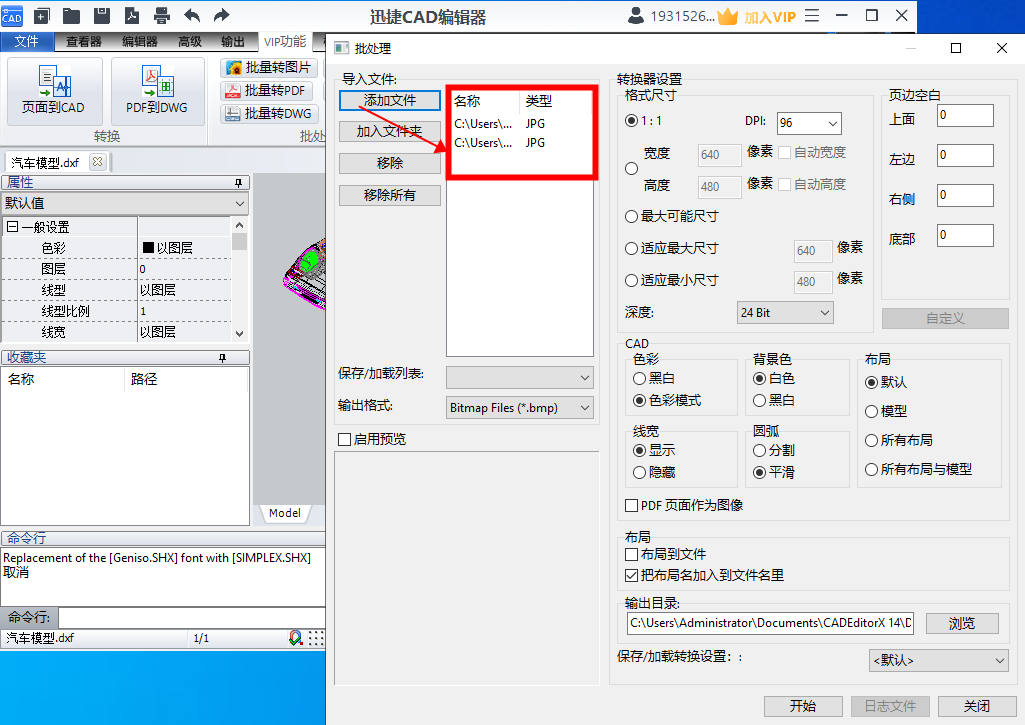1025x725 pixels.
Task: Click the 页面到CAD conversion icon
Action: click(54, 90)
